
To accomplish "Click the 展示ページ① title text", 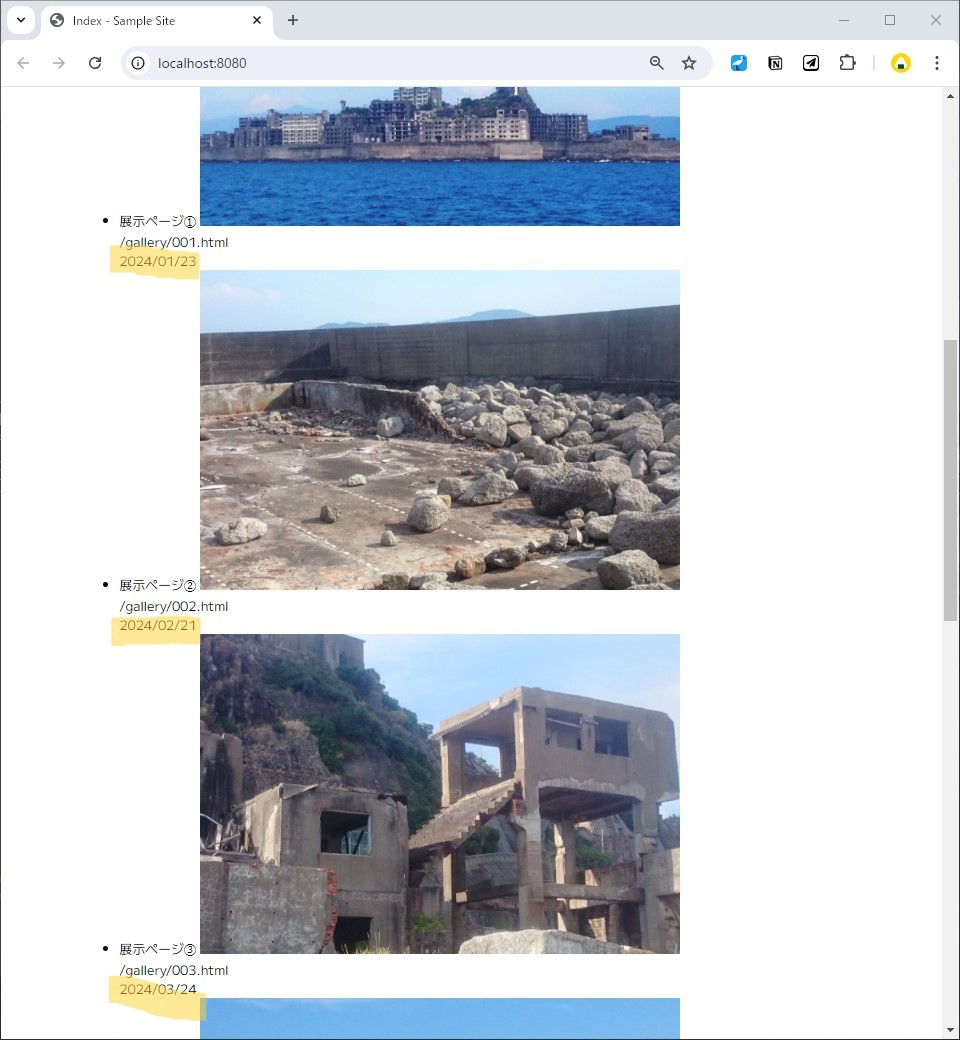I will [158, 221].
